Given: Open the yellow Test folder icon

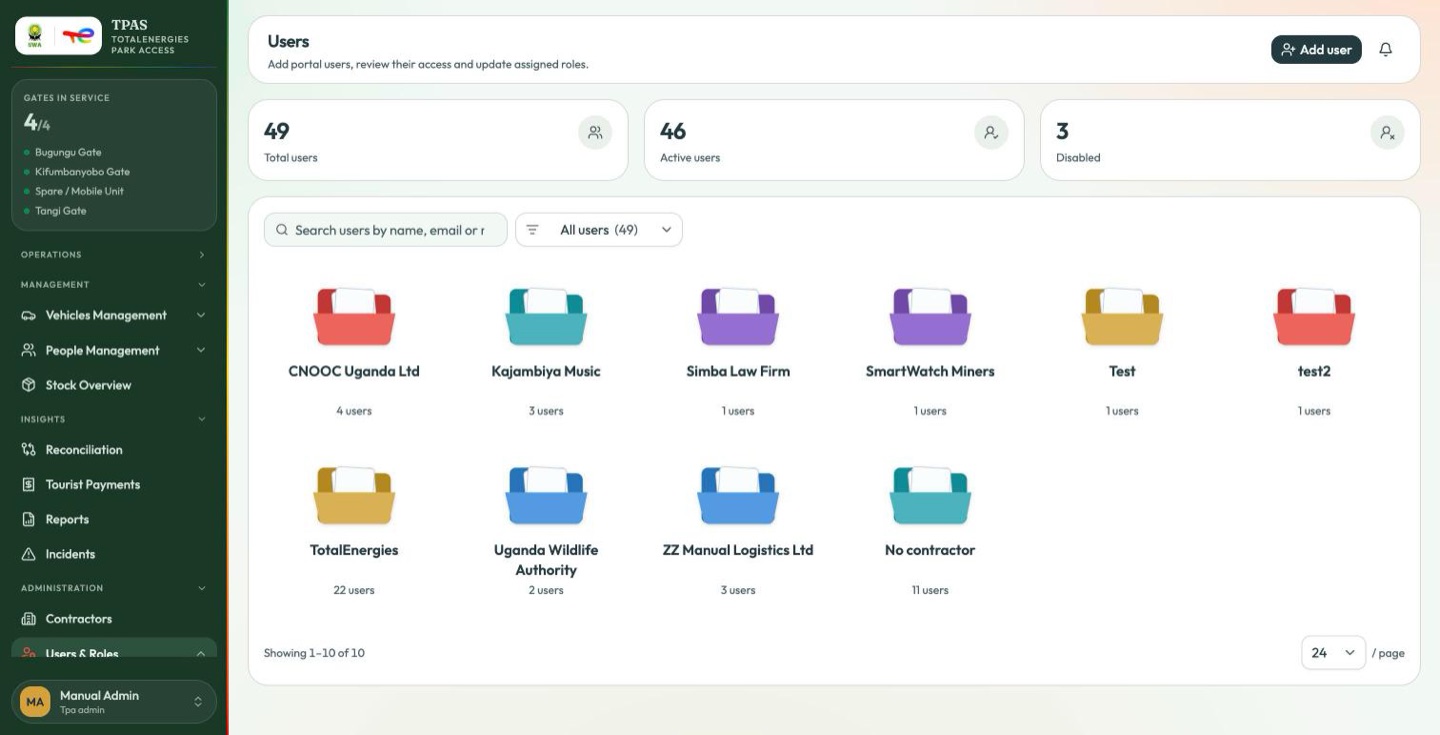Looking at the screenshot, I should coord(1122,316).
